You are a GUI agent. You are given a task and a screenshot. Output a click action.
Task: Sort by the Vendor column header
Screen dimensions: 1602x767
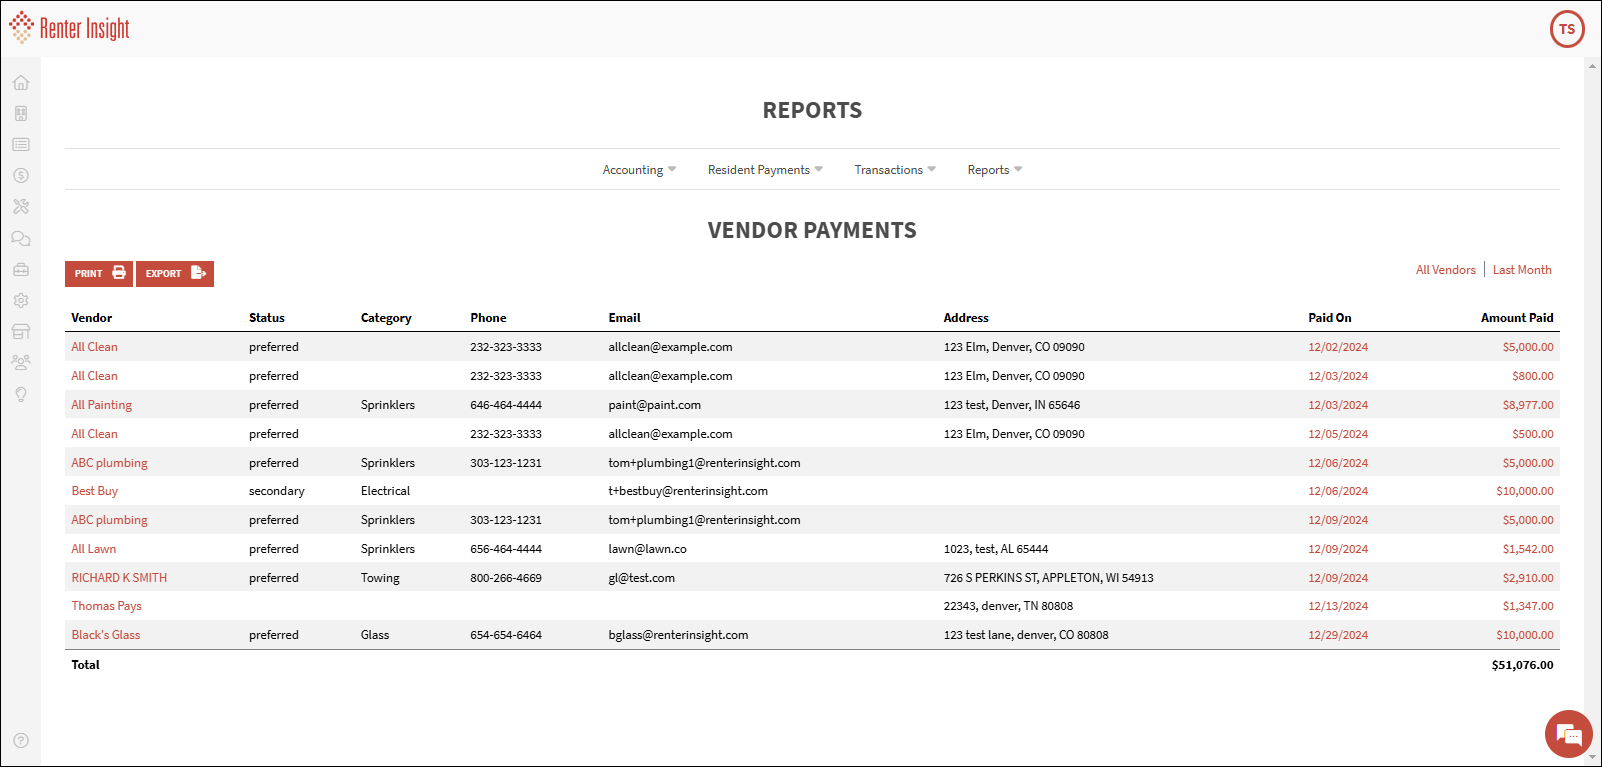(92, 318)
